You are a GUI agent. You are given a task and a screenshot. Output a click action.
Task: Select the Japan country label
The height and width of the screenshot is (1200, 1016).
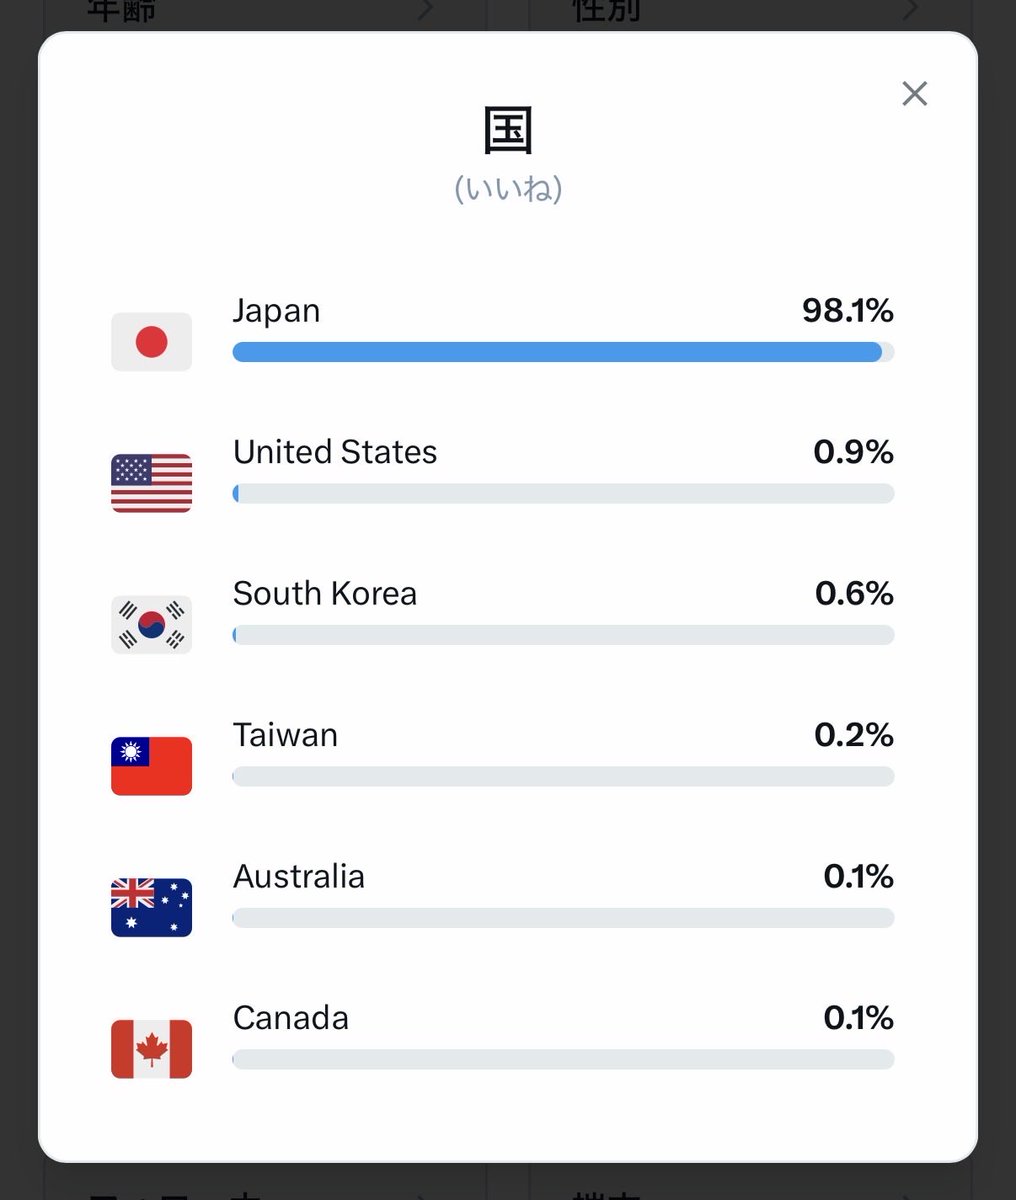[x=277, y=311]
